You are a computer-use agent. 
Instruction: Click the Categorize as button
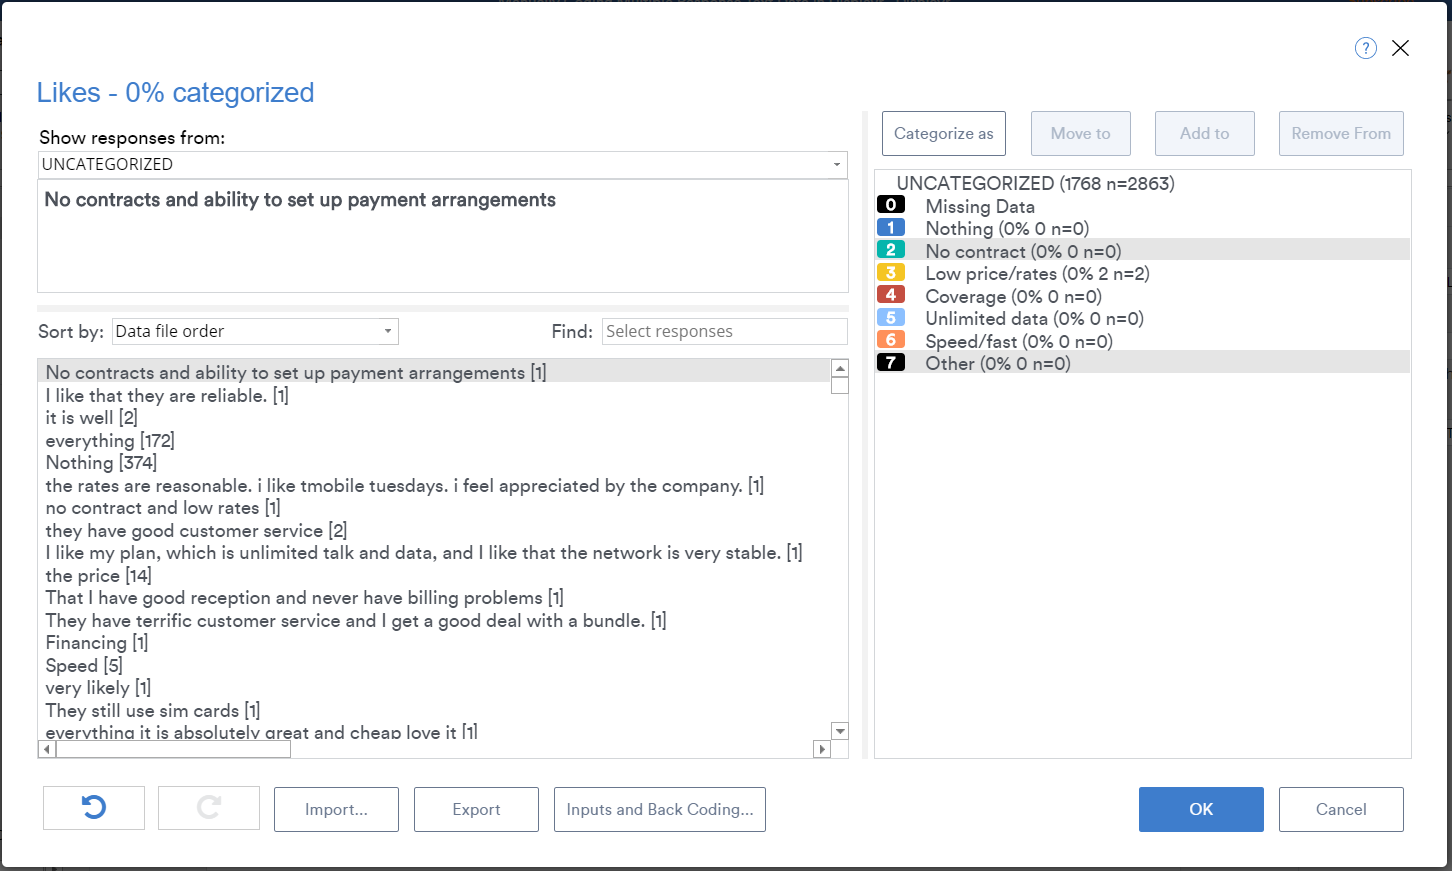click(x=943, y=133)
